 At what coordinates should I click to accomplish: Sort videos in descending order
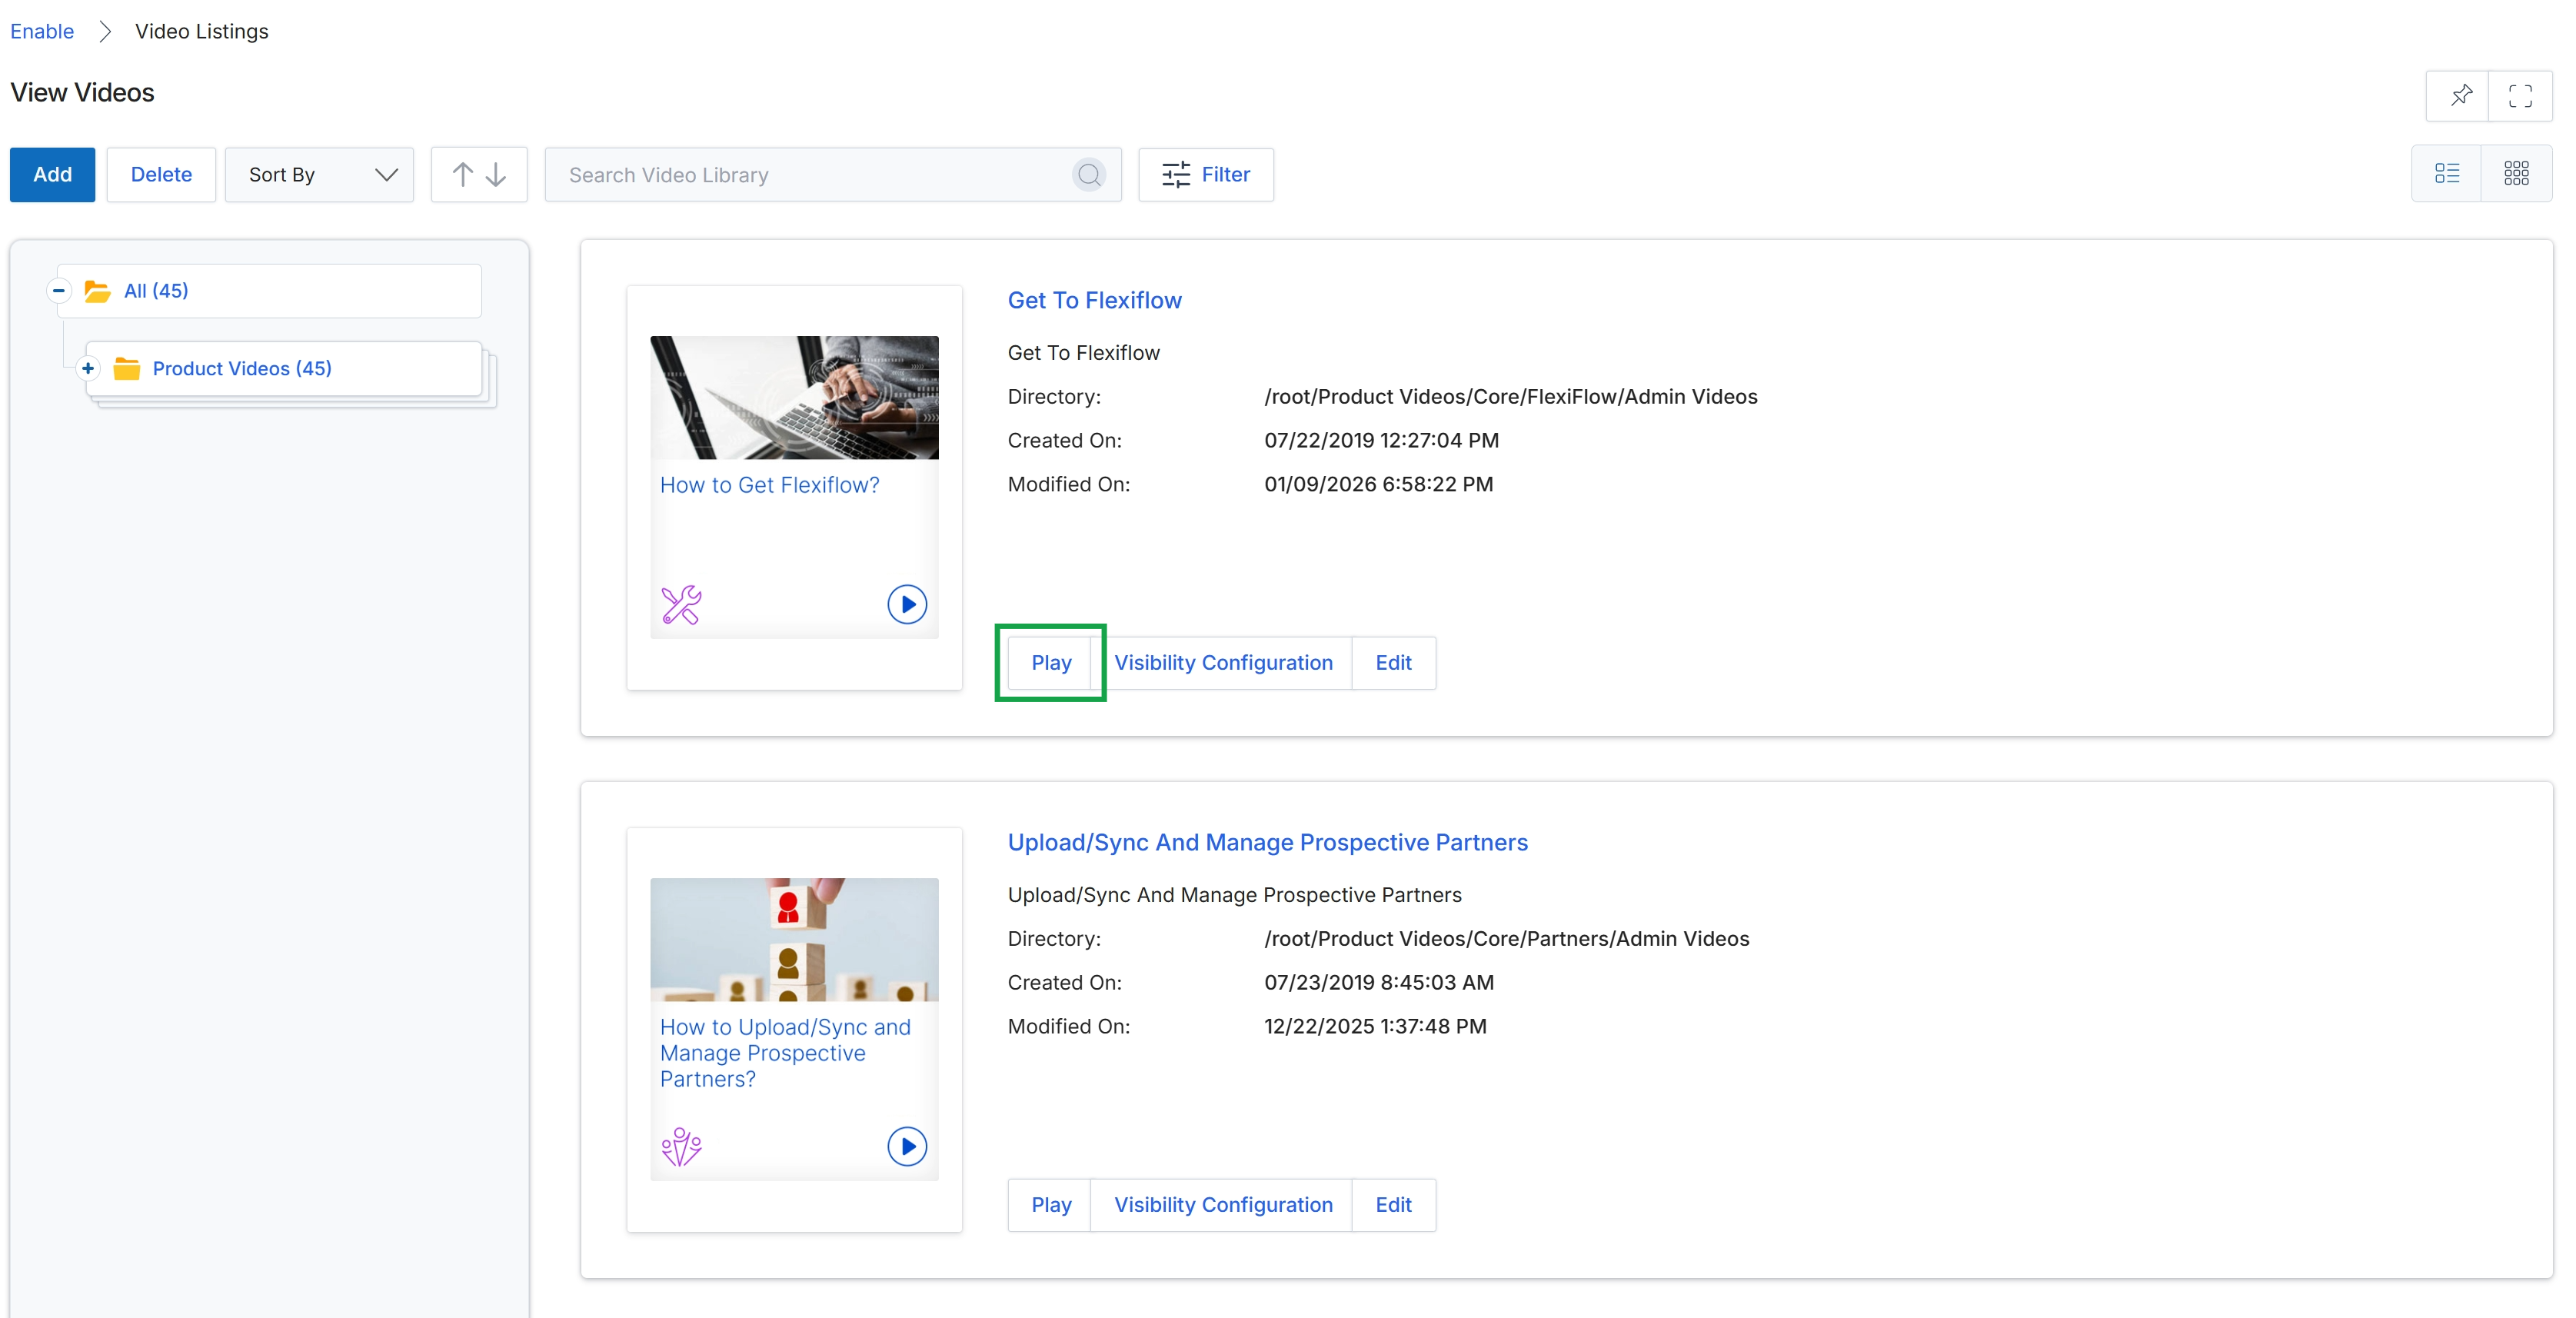(x=496, y=175)
